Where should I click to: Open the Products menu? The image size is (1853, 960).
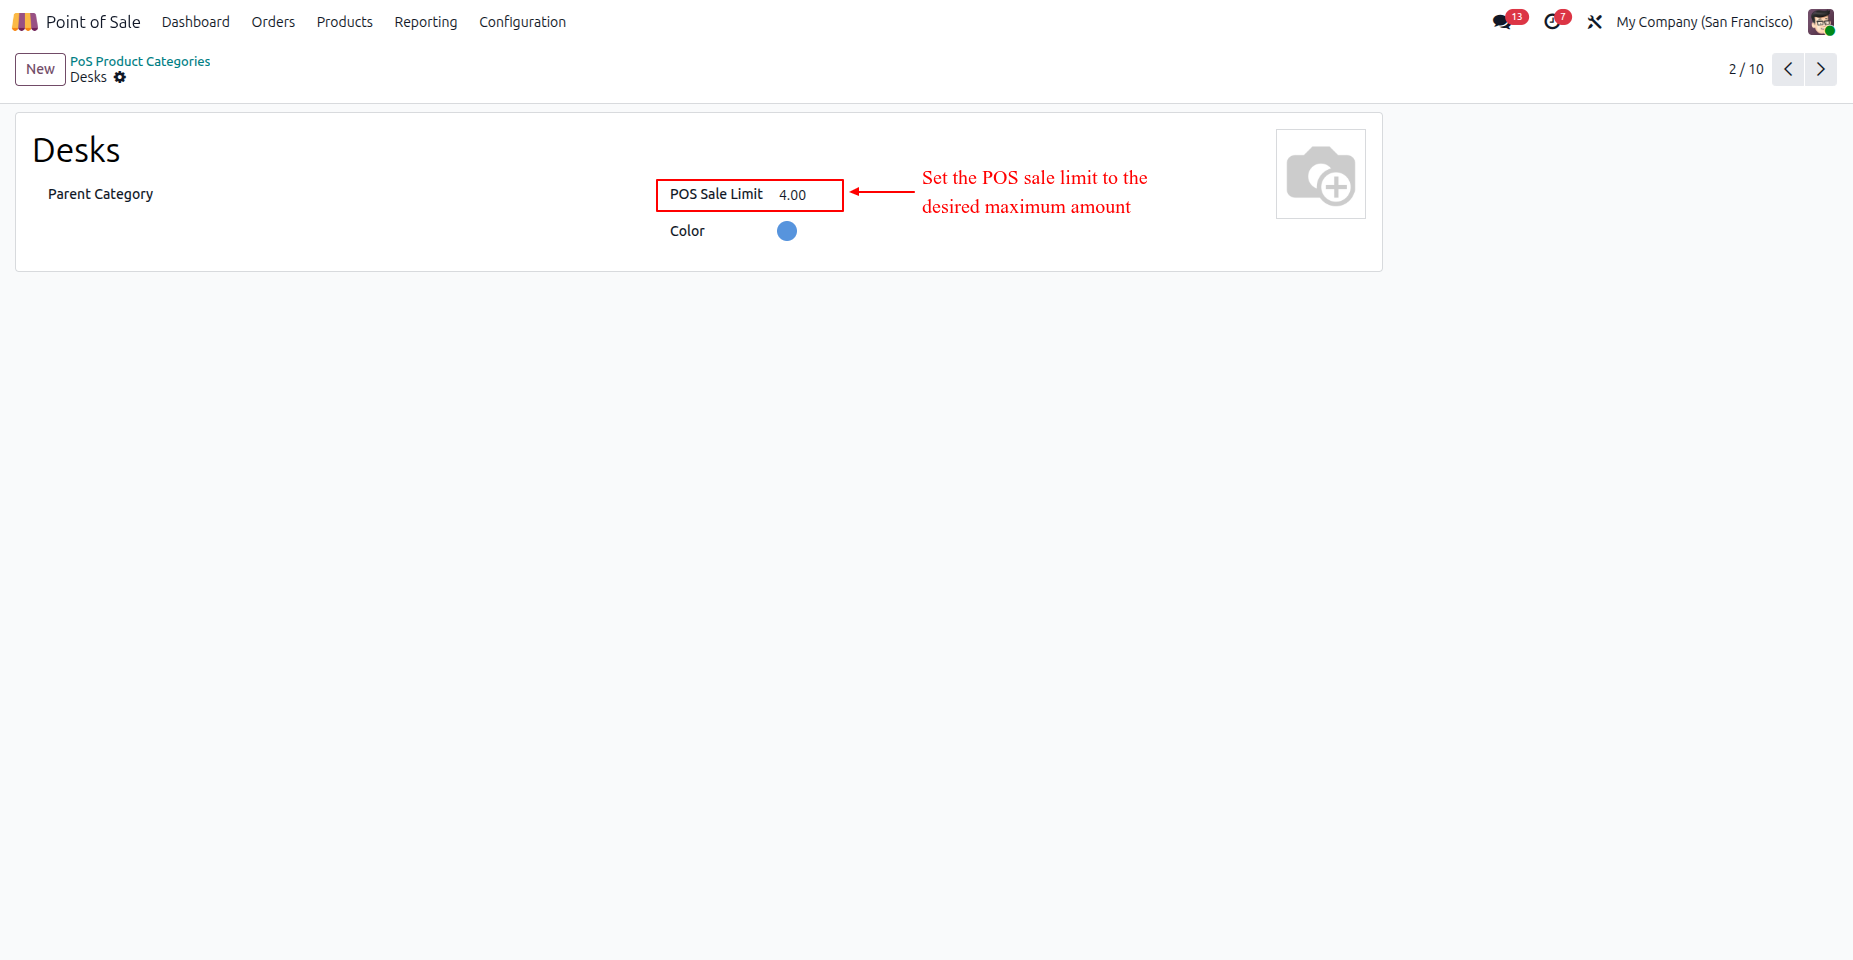345,22
